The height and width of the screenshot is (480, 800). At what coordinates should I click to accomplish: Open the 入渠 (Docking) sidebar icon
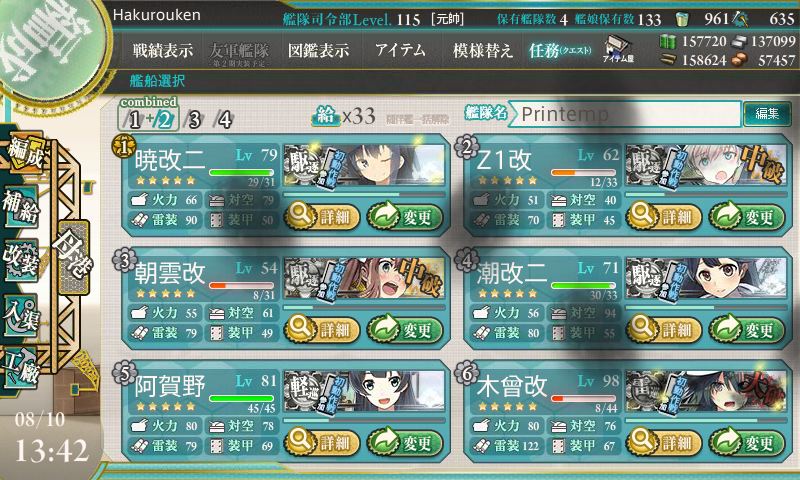point(20,315)
